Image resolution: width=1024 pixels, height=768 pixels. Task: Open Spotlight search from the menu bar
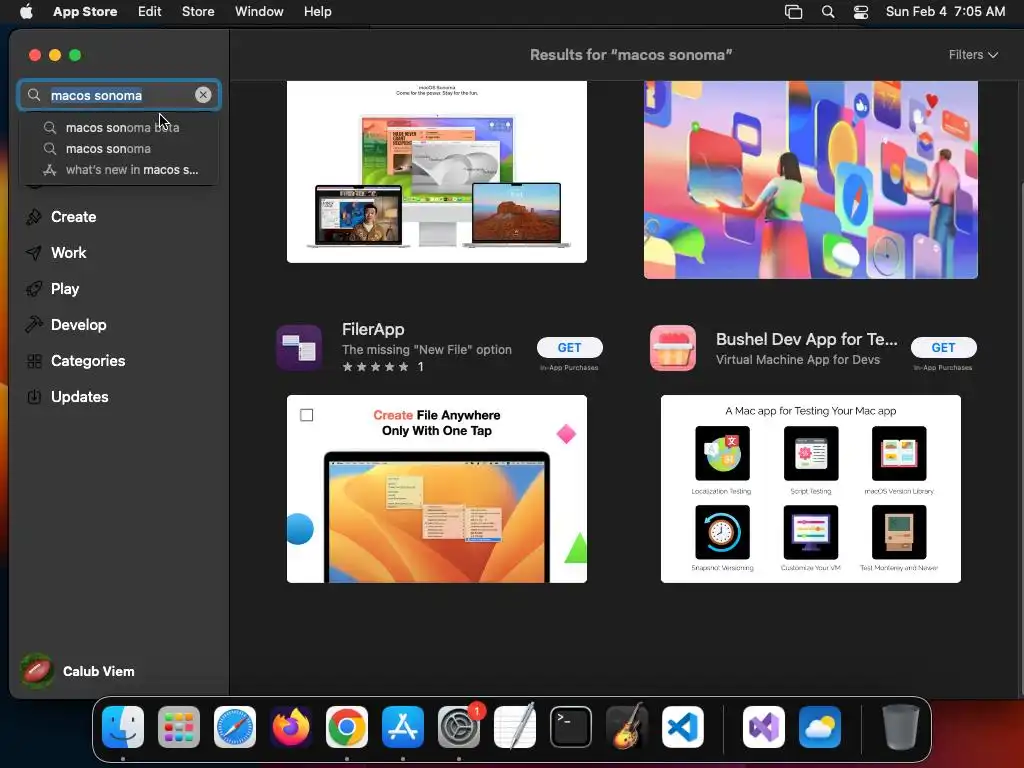point(827,12)
